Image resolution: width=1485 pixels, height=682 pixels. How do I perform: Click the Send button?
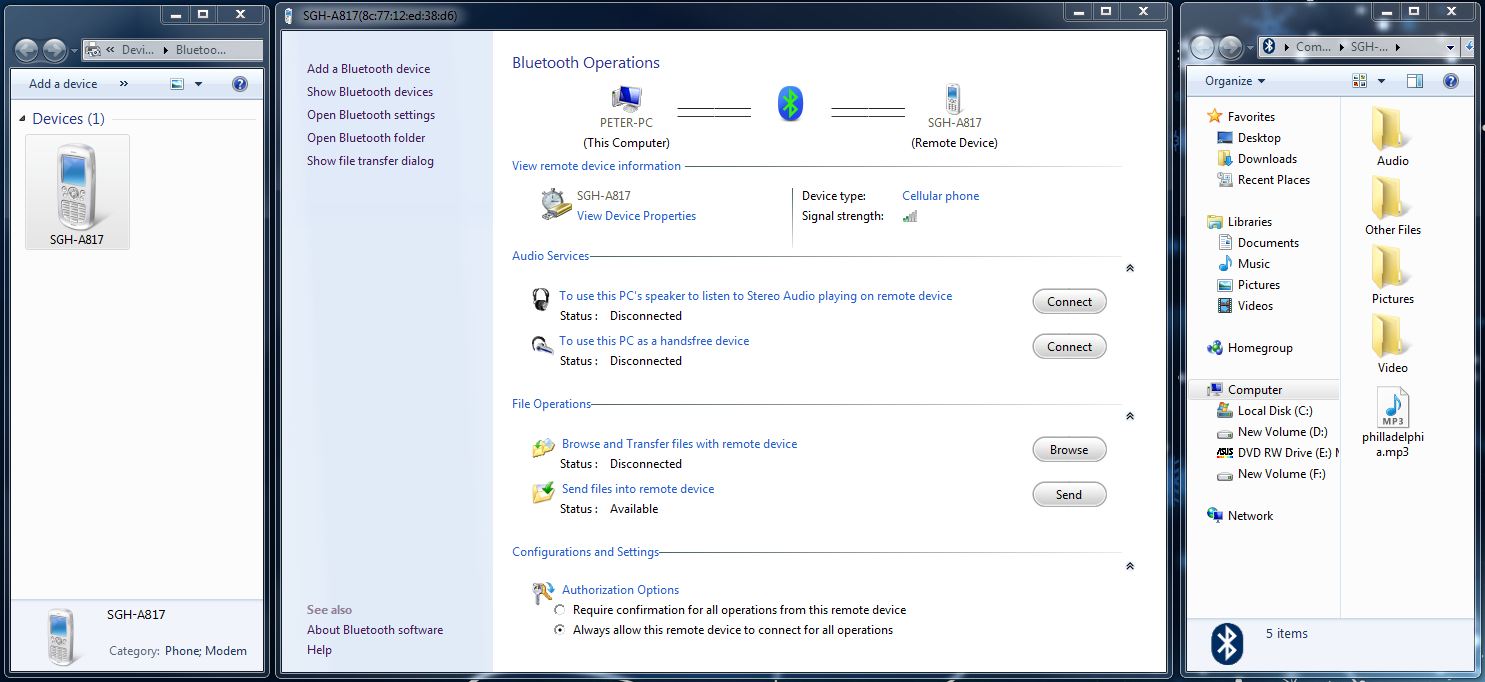pyautogui.click(x=1069, y=495)
